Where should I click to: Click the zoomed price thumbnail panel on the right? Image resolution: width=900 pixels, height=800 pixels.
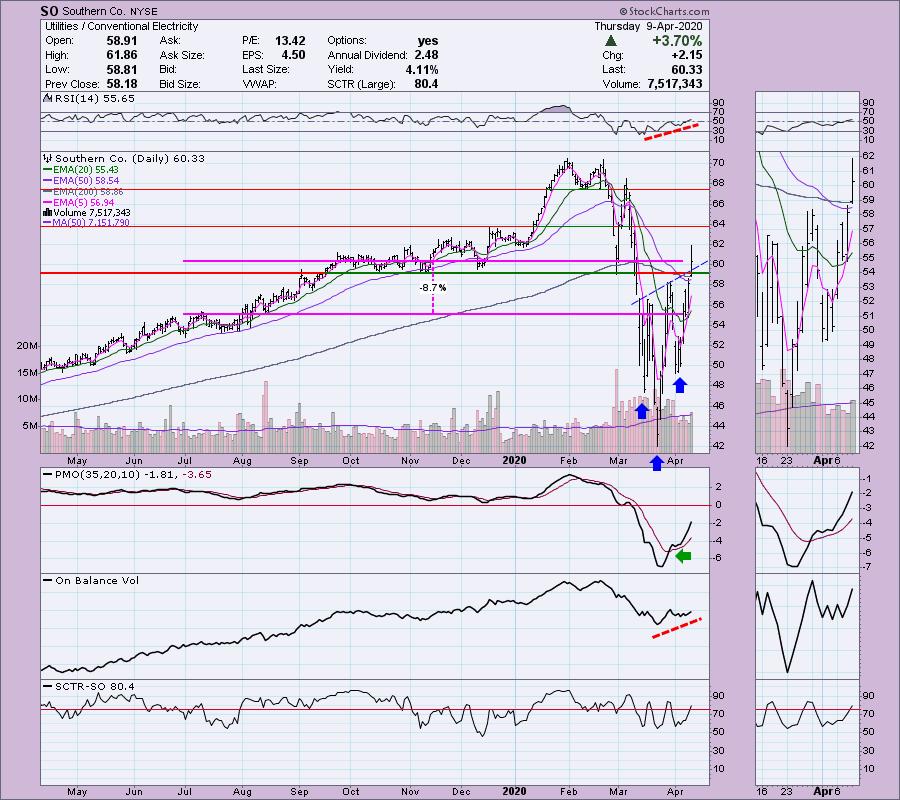807,302
